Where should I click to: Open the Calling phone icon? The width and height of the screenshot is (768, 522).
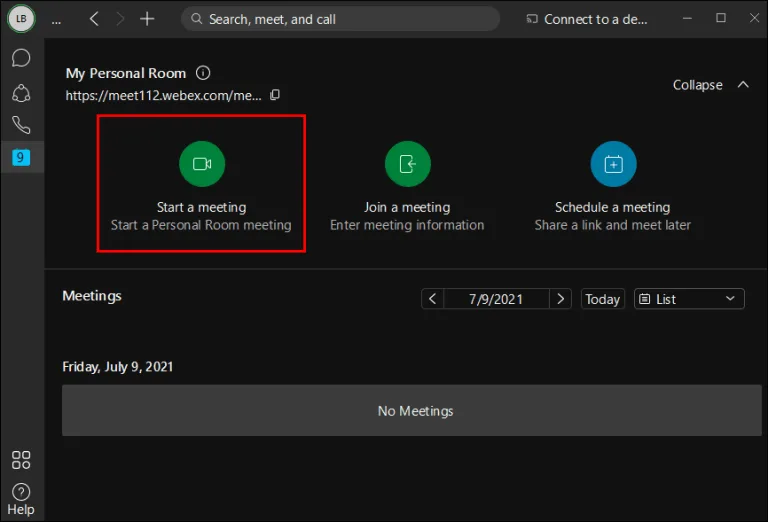pyautogui.click(x=21, y=125)
